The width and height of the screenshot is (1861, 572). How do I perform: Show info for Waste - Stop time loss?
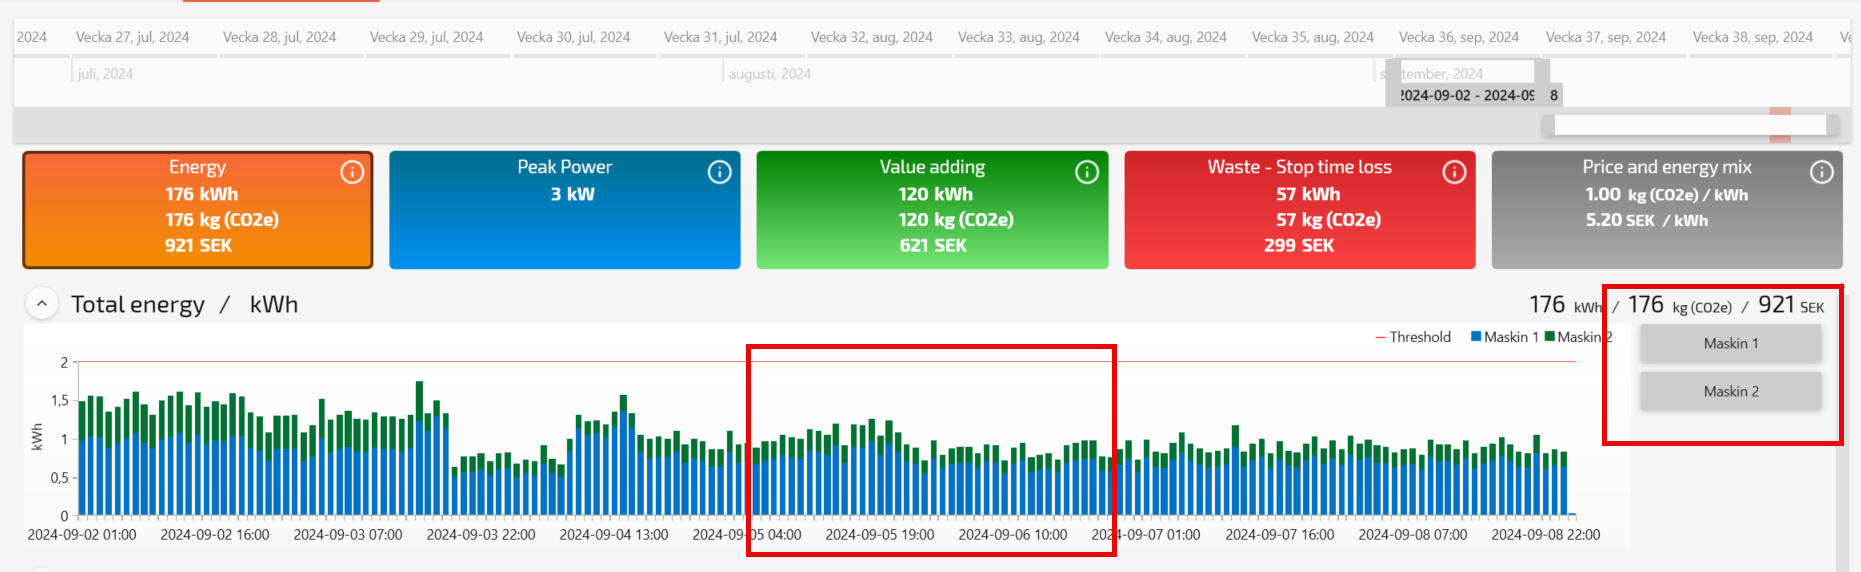(x=1454, y=172)
